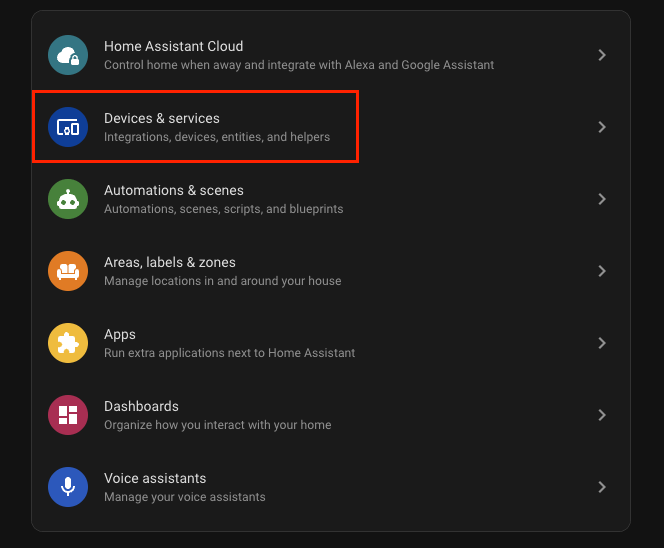Click 'Organize how you interact with your home'
664x548 pixels.
pyautogui.click(x=218, y=425)
